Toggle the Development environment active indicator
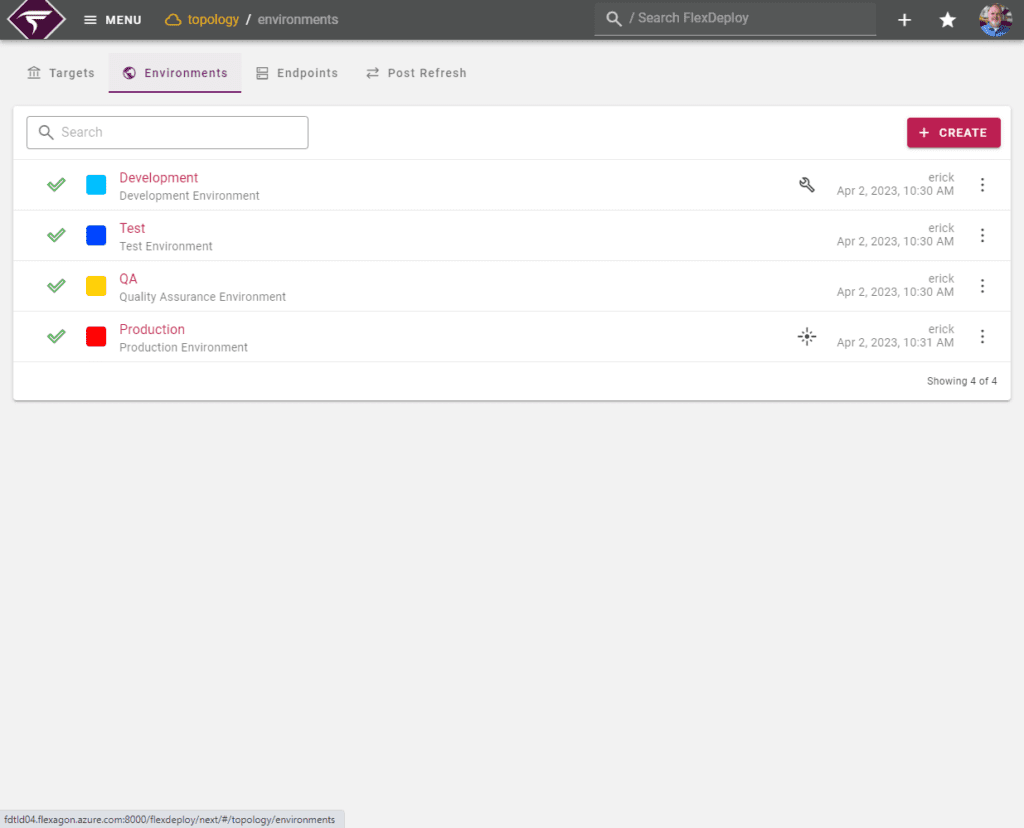The height and width of the screenshot is (828, 1024). pyautogui.click(x=56, y=184)
